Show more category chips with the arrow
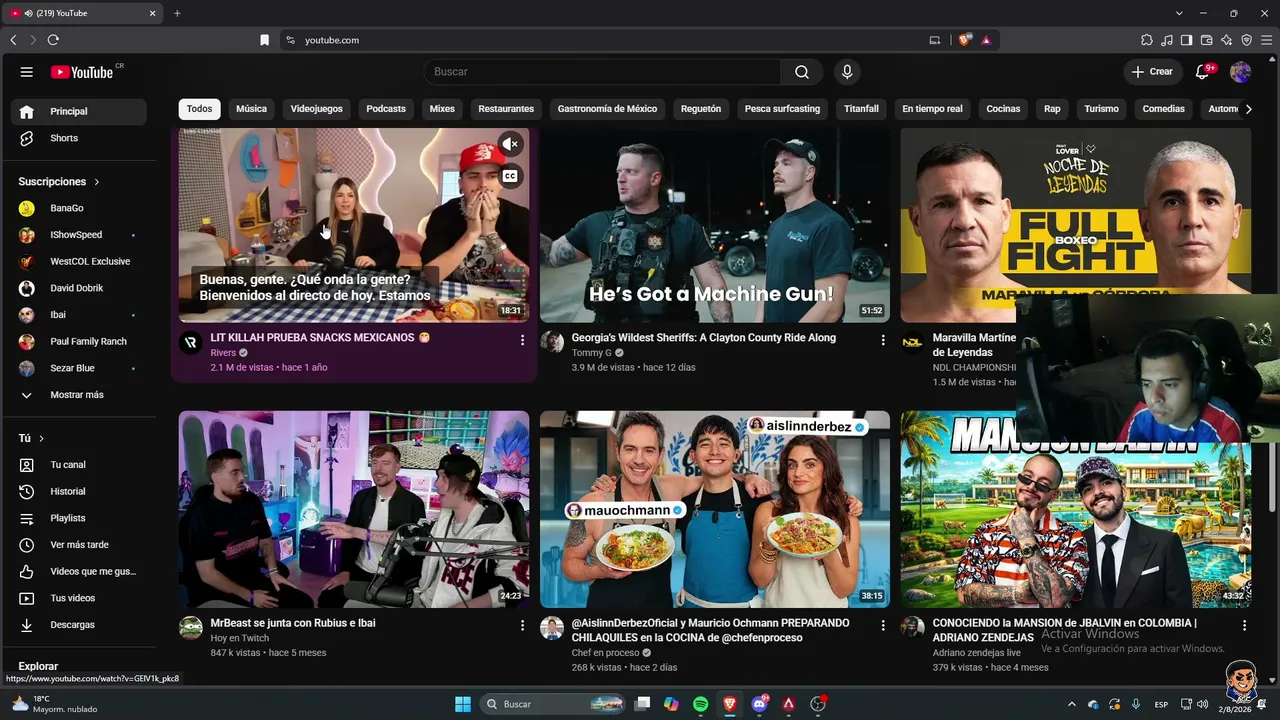1280x720 pixels. [x=1247, y=109]
